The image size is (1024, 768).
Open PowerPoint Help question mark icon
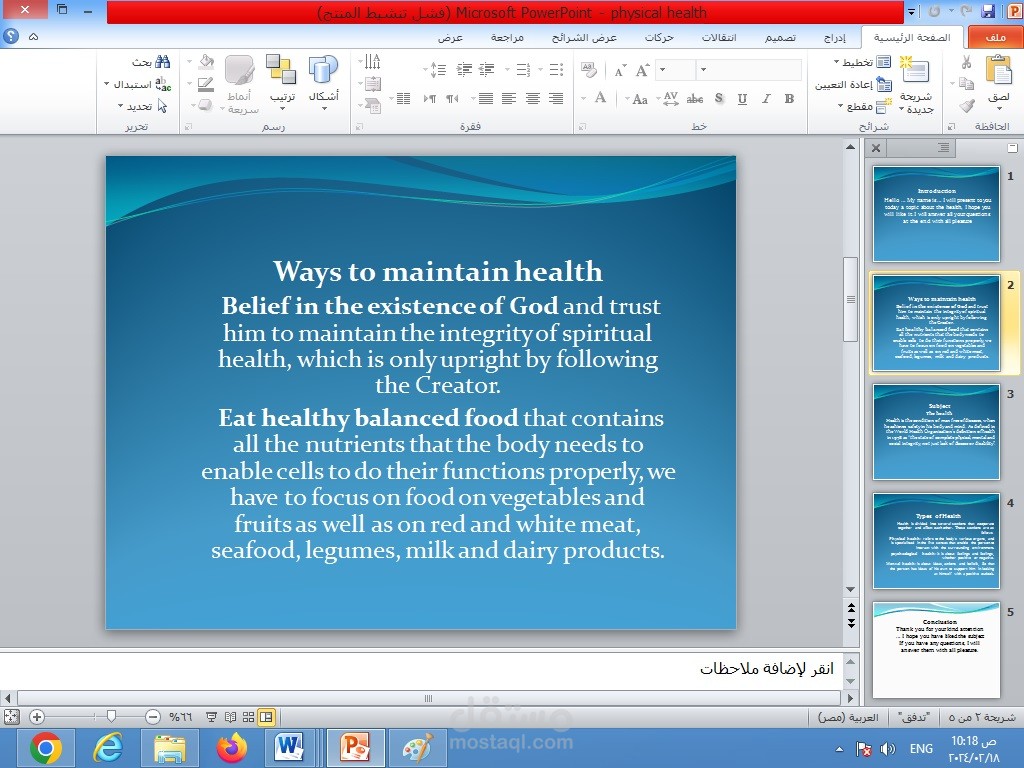11,37
